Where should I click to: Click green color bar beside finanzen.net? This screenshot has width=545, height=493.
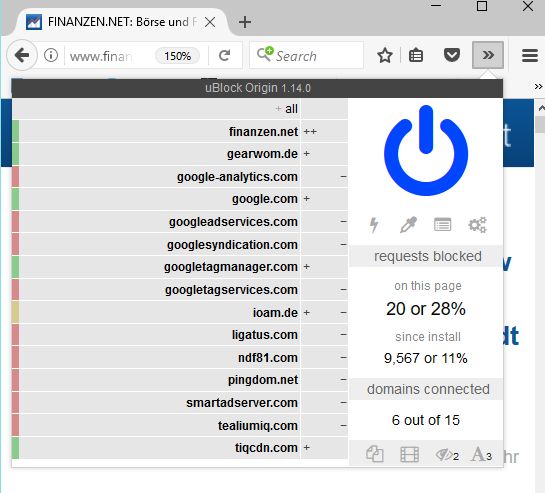coord(15,131)
